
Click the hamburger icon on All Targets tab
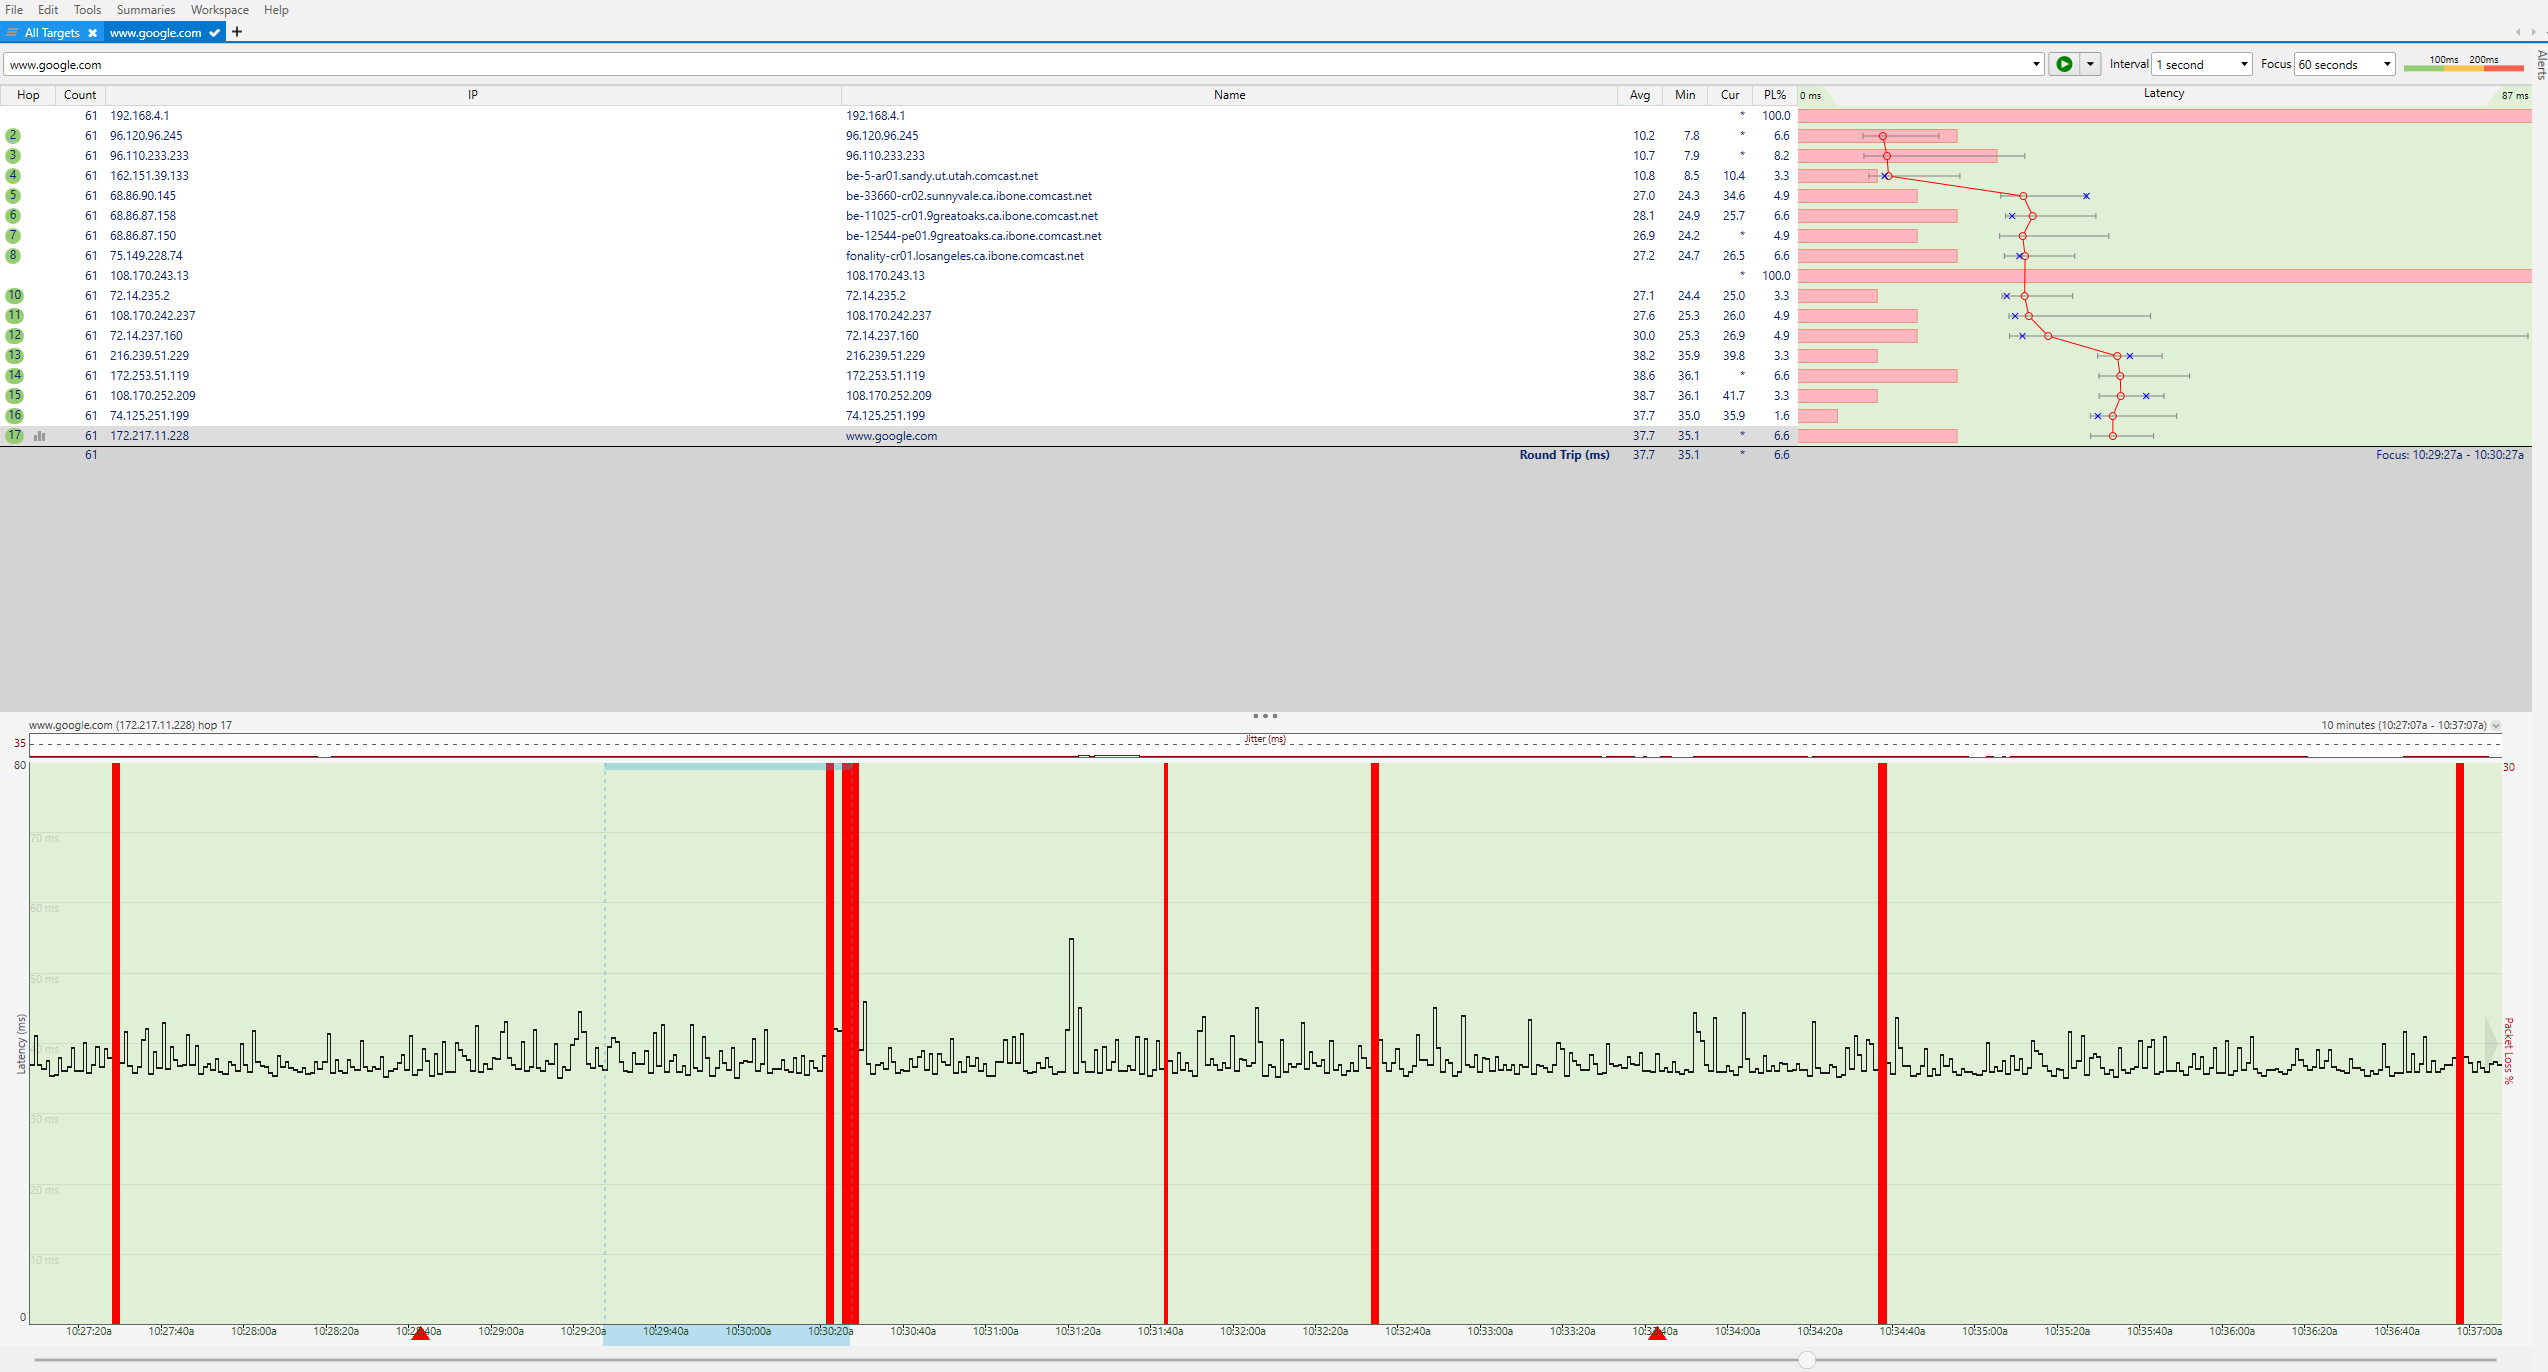13,33
